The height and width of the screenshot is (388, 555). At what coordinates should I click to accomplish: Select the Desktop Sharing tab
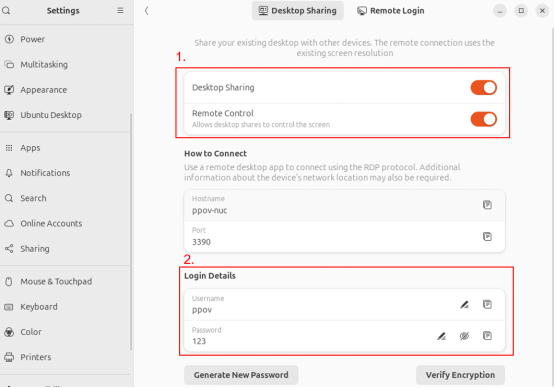[298, 11]
